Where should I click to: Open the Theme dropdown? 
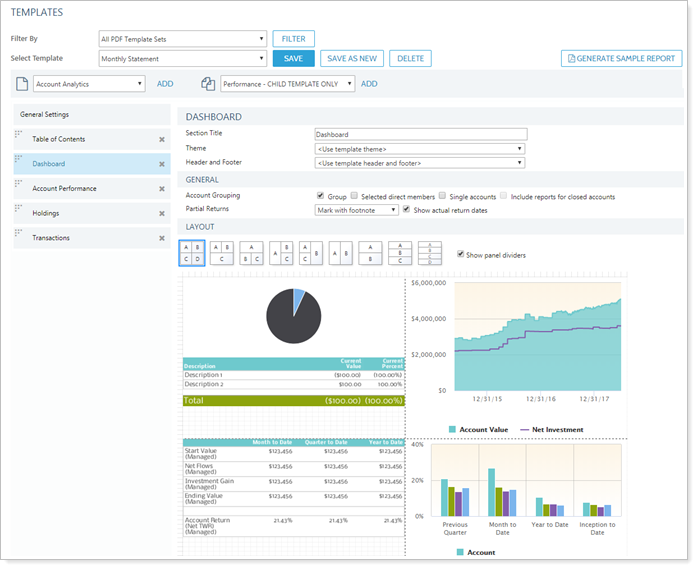(419, 148)
